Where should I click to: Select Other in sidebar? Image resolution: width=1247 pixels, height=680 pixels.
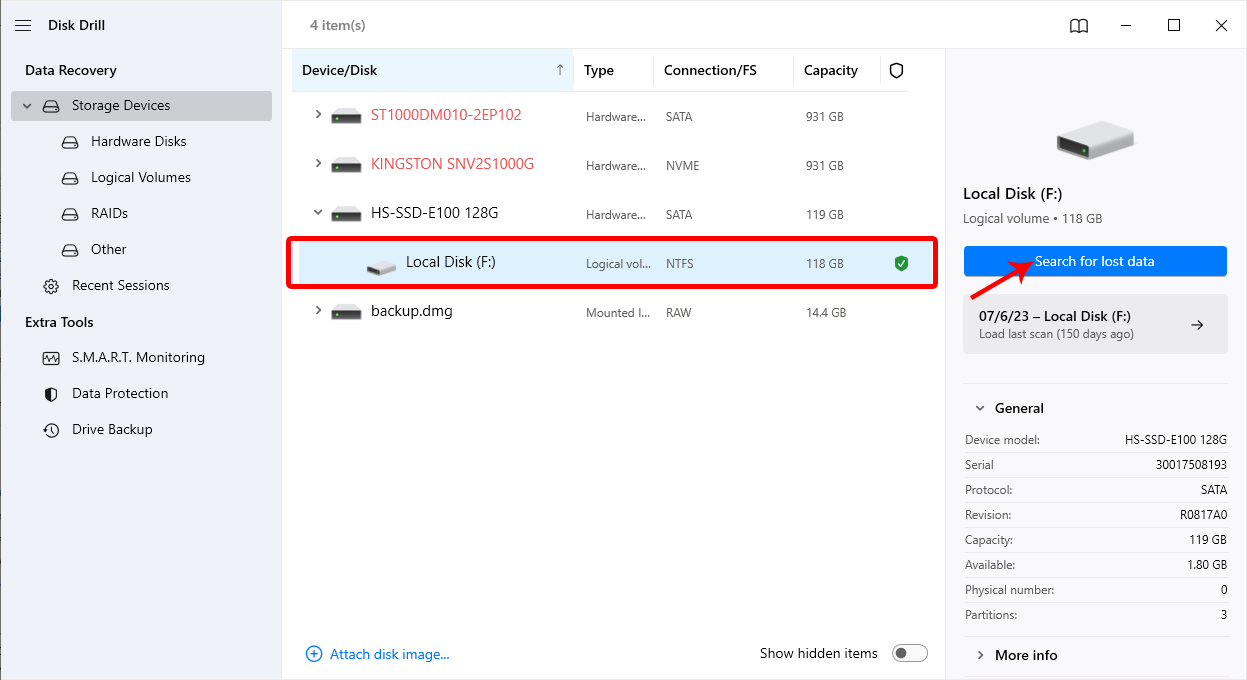coord(109,249)
